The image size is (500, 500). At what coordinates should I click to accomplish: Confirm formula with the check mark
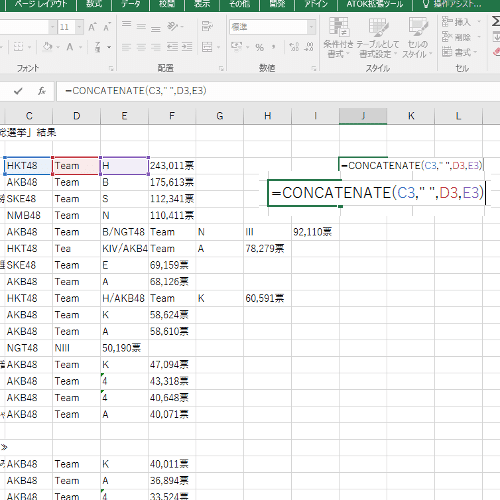18,91
